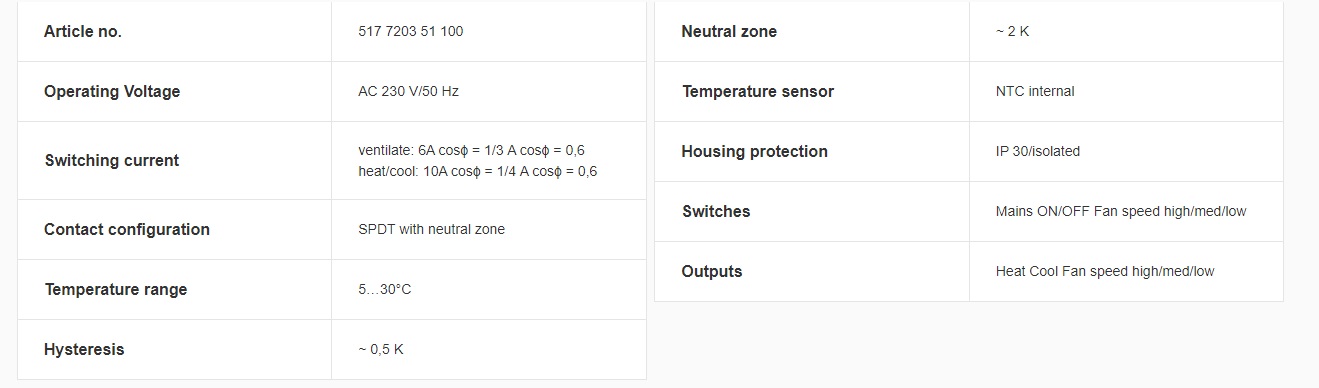Image resolution: width=1319 pixels, height=388 pixels.
Task: Click the Contact configuration label
Action: click(127, 229)
